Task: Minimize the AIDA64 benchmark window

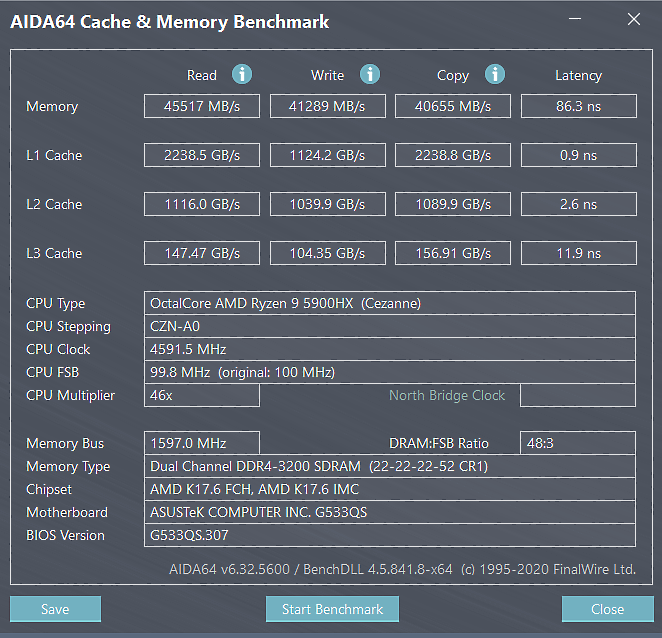Action: coord(575,19)
